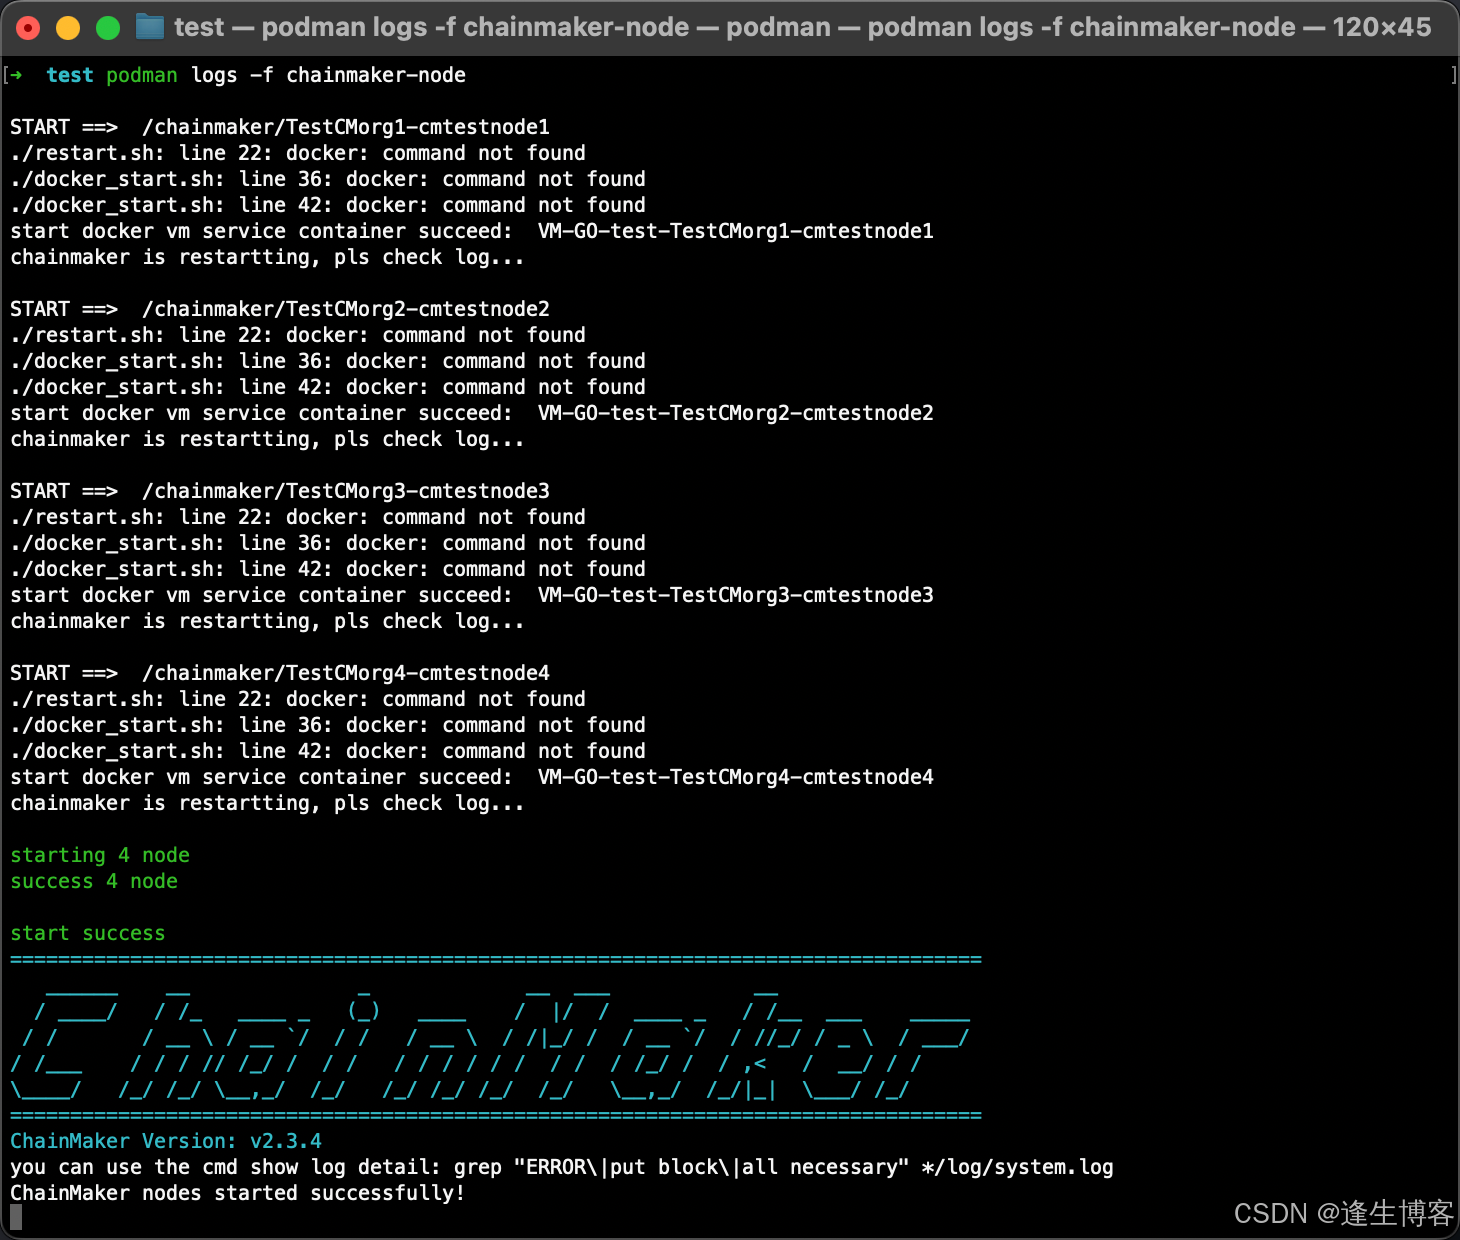This screenshot has height=1240, width=1460.
Task: Click './restart.sh: line 22' error under TestCMorg2
Action: 298,335
